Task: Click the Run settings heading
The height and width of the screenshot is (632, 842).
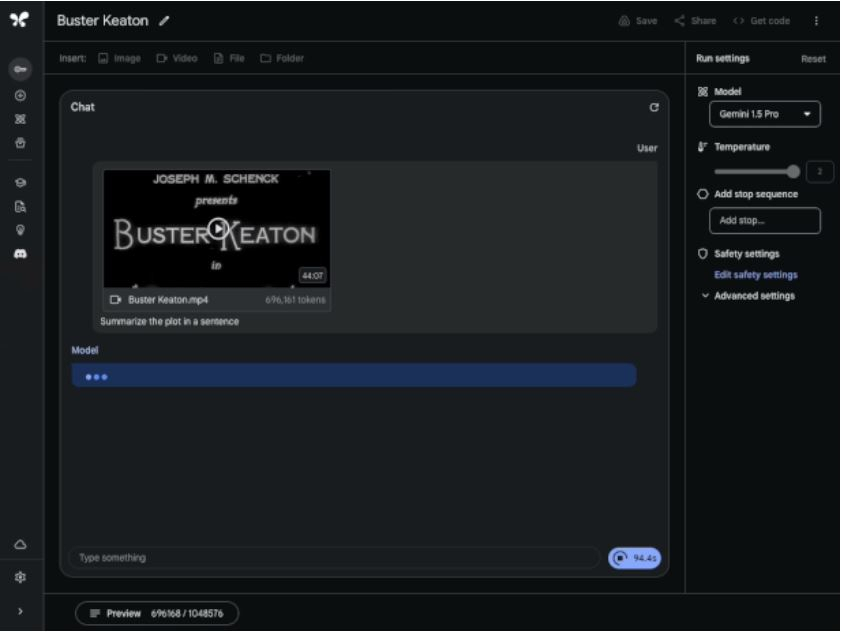Action: 722,59
